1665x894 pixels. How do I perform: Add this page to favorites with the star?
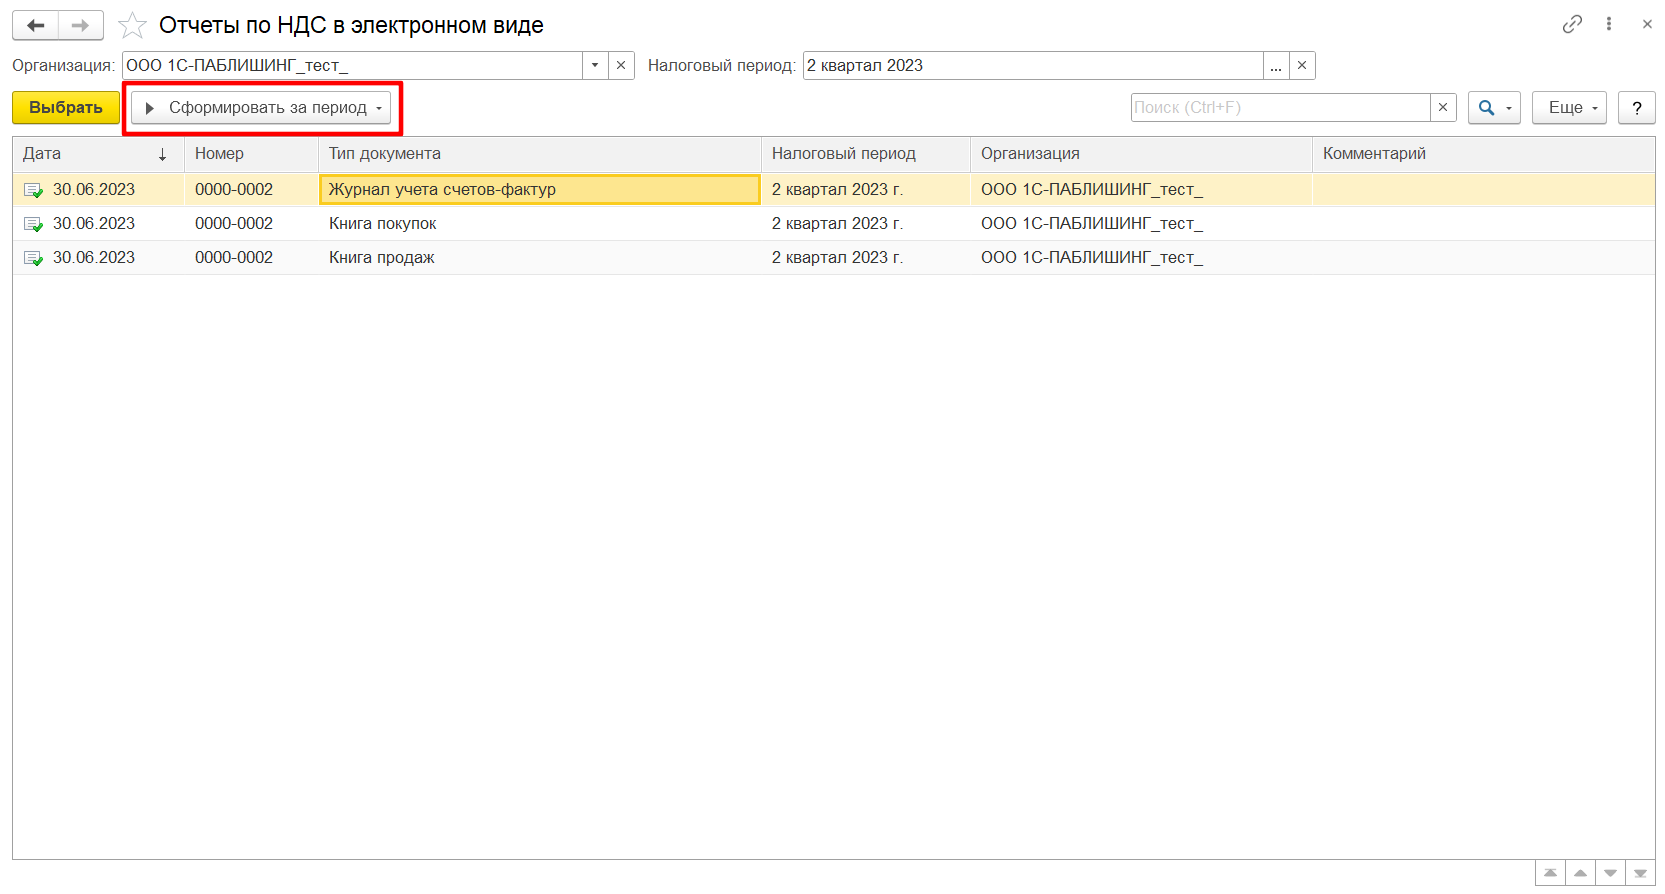(x=133, y=26)
